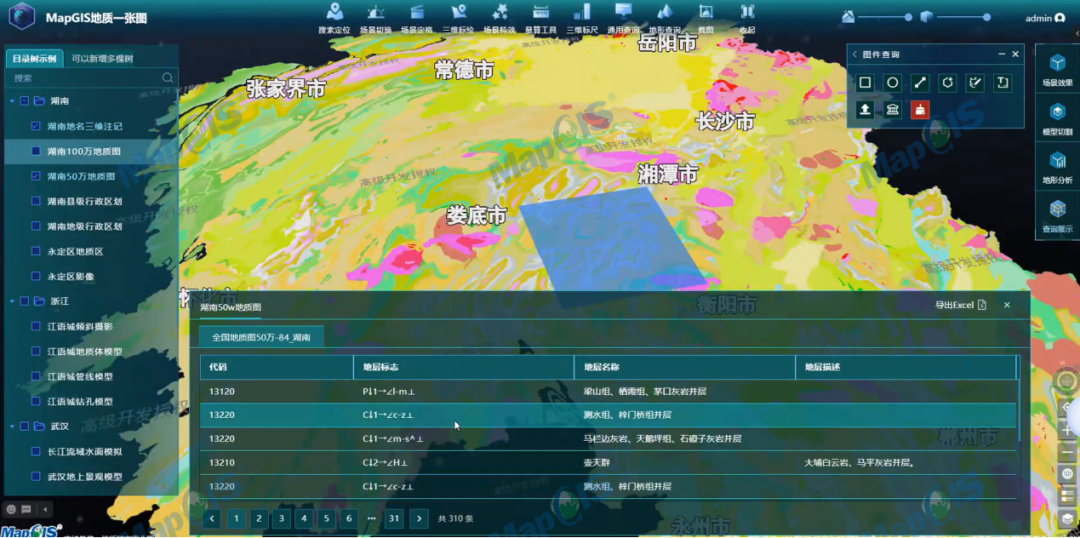
Task: Open the 场景特效 scene effects tool
Action: [499, 19]
